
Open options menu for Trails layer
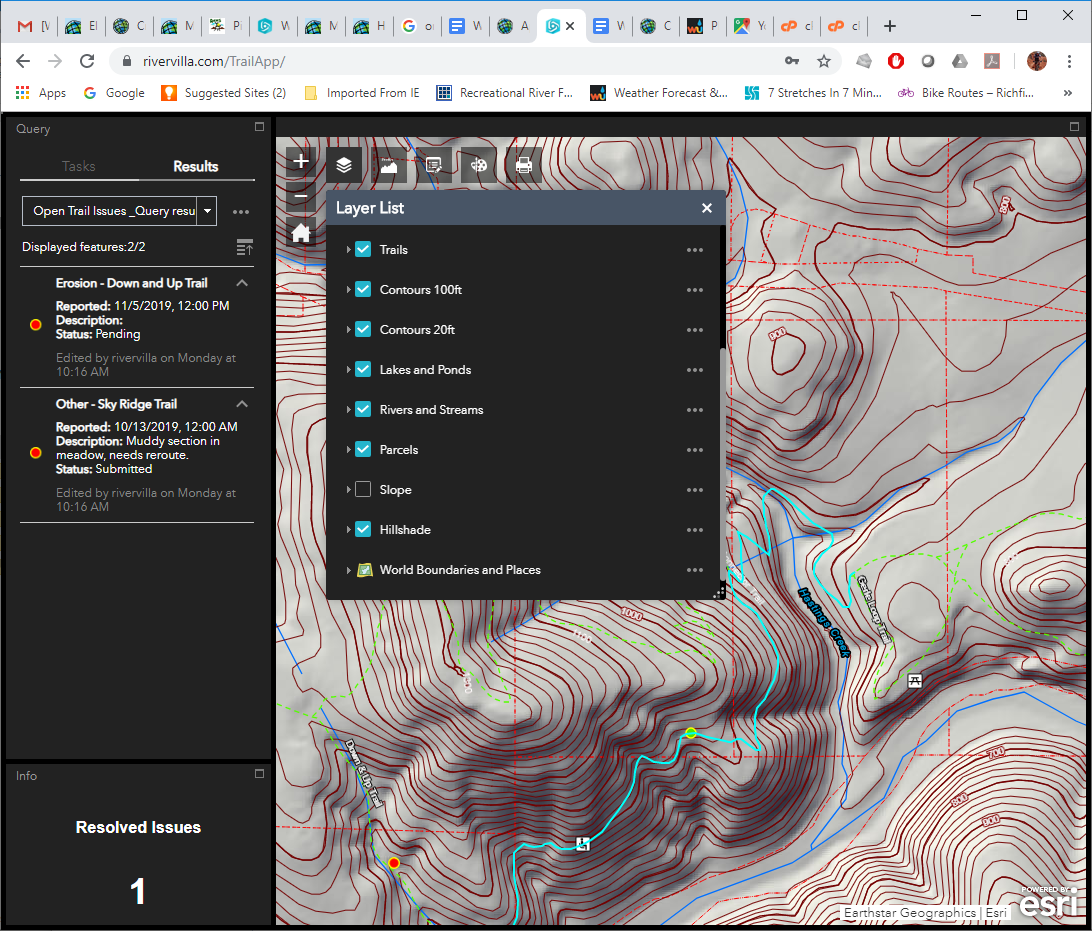(x=695, y=250)
